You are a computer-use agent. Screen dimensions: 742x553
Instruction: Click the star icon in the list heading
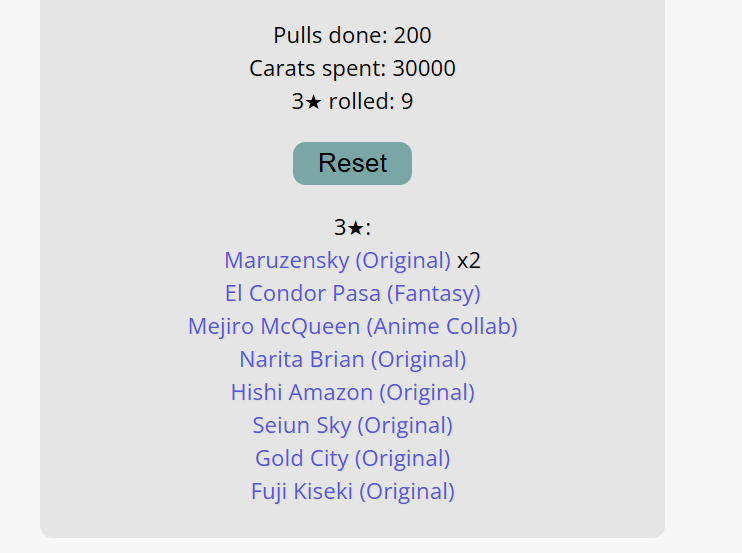pyautogui.click(x=355, y=228)
